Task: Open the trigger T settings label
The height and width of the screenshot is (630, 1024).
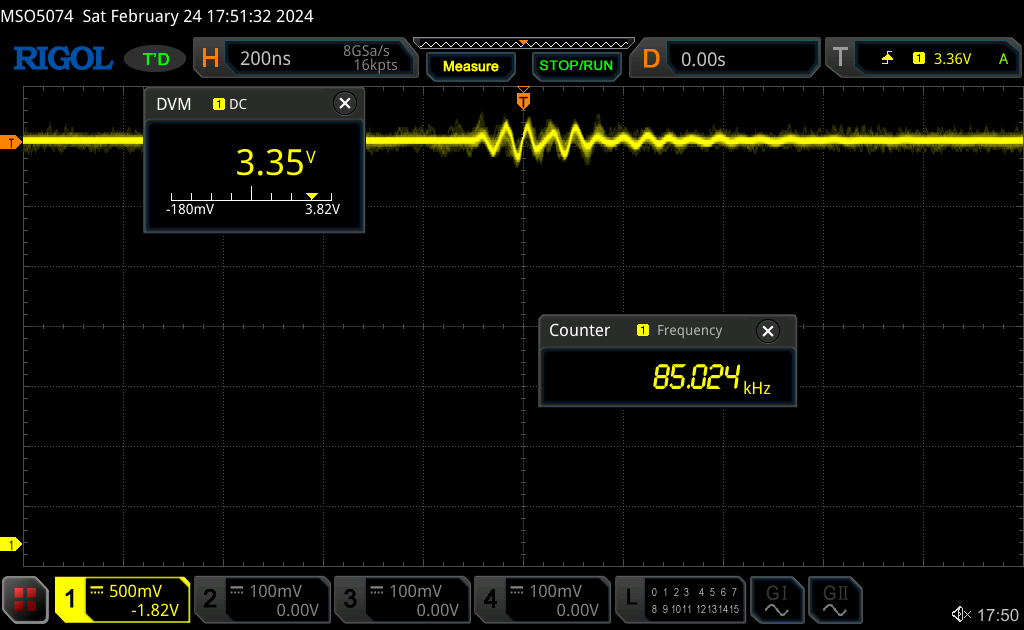Action: tap(840, 57)
